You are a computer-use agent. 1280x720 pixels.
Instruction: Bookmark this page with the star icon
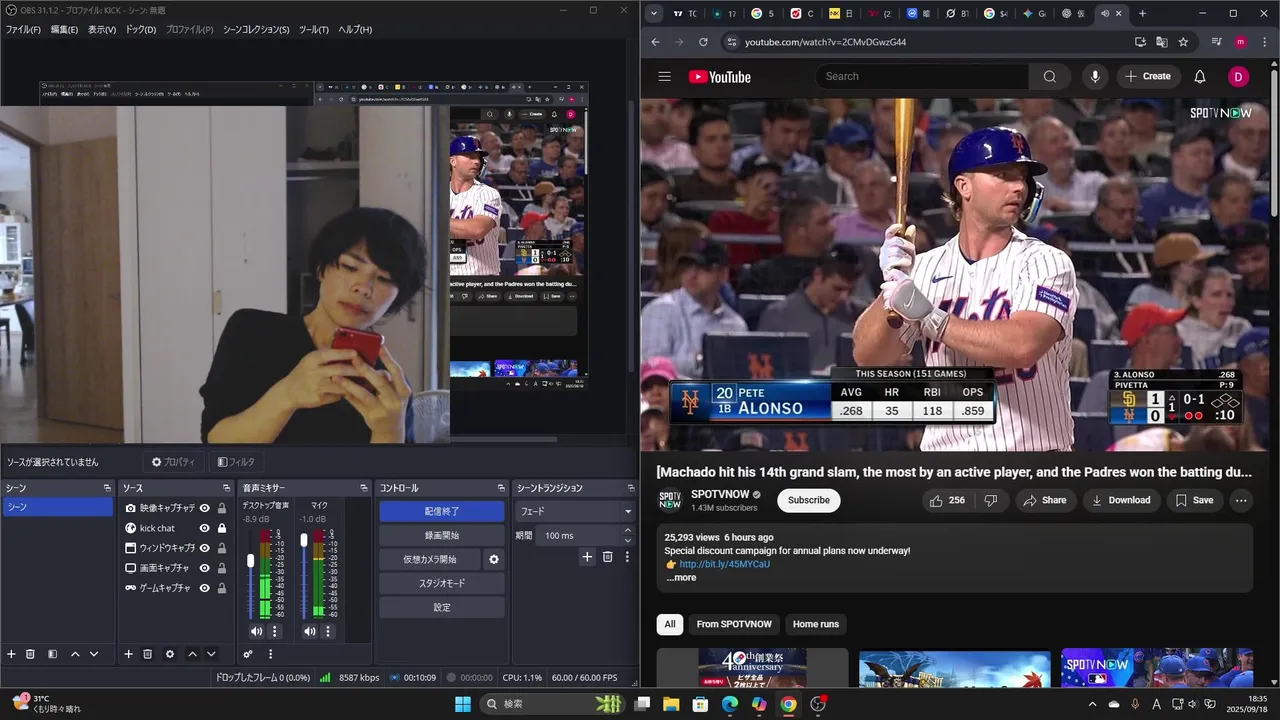point(1183,42)
